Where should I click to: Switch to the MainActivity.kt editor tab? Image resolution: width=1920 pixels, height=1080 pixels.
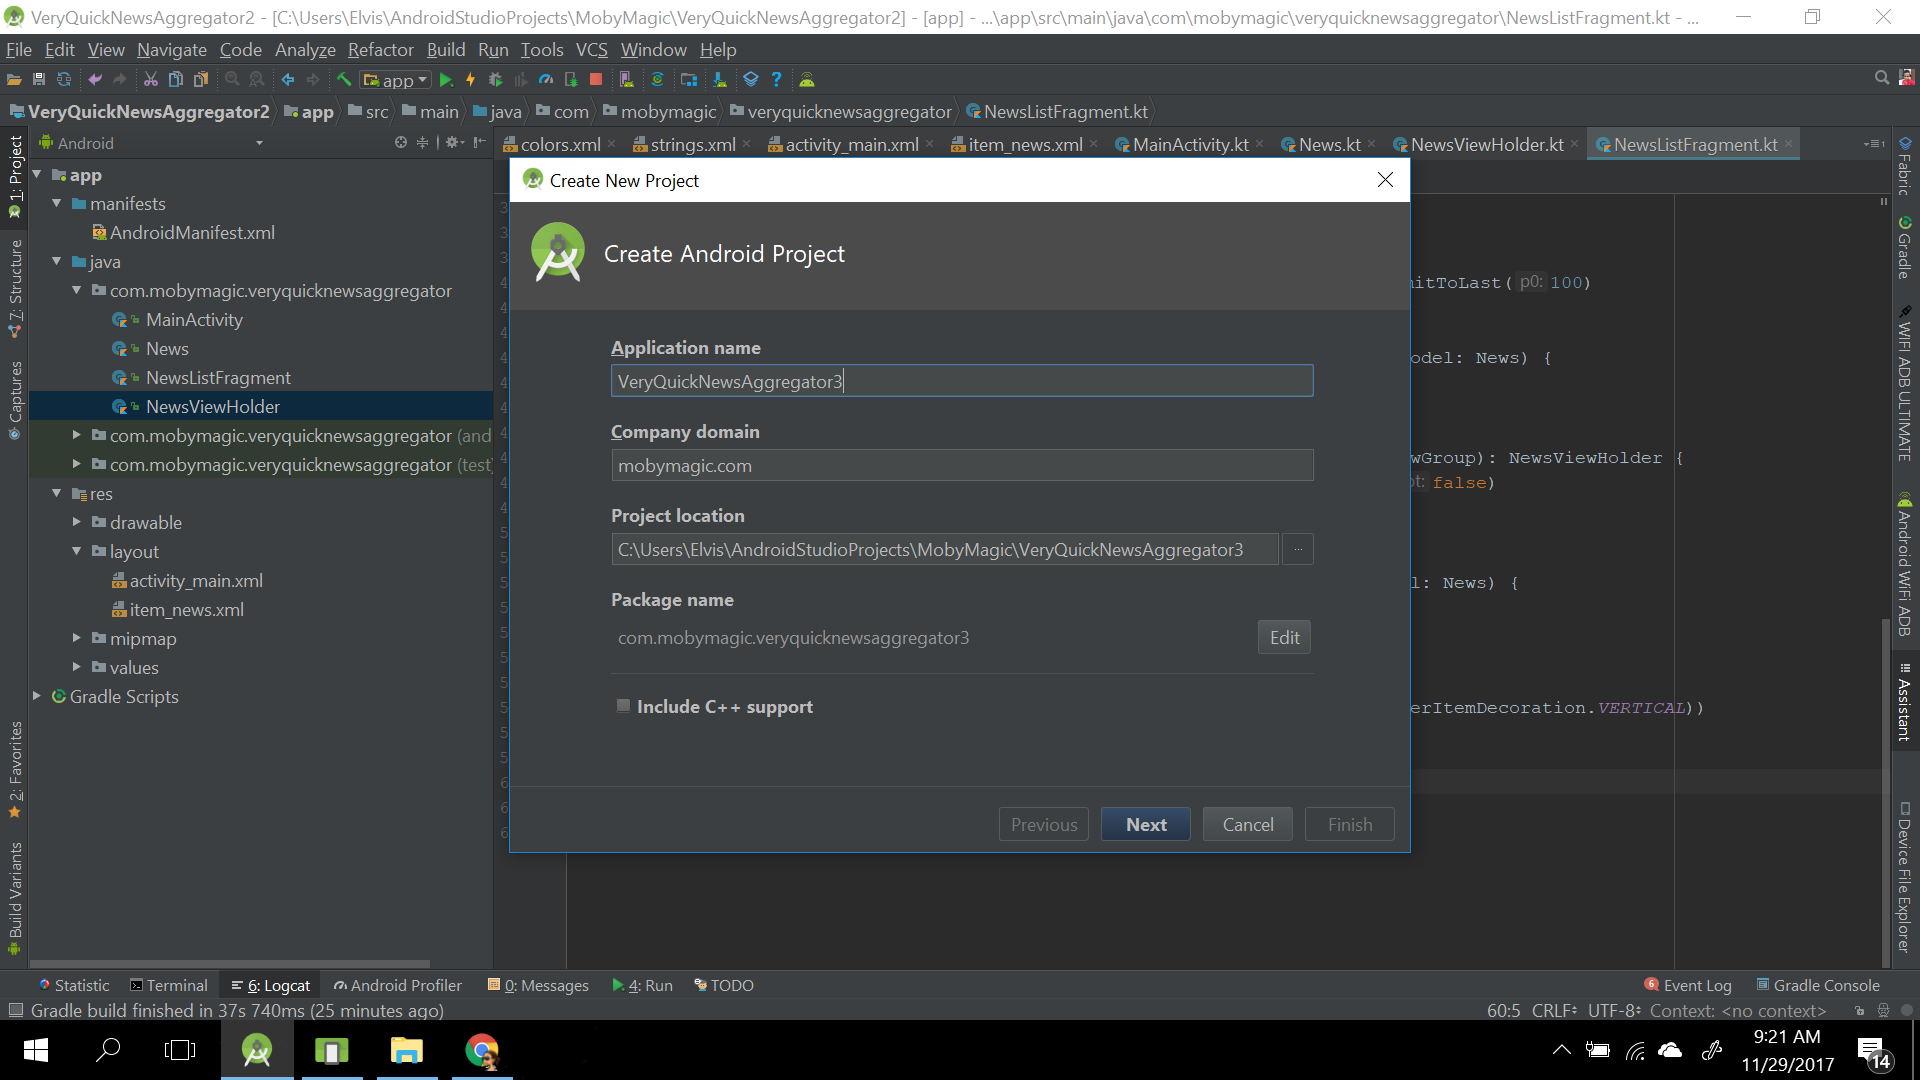(1190, 145)
